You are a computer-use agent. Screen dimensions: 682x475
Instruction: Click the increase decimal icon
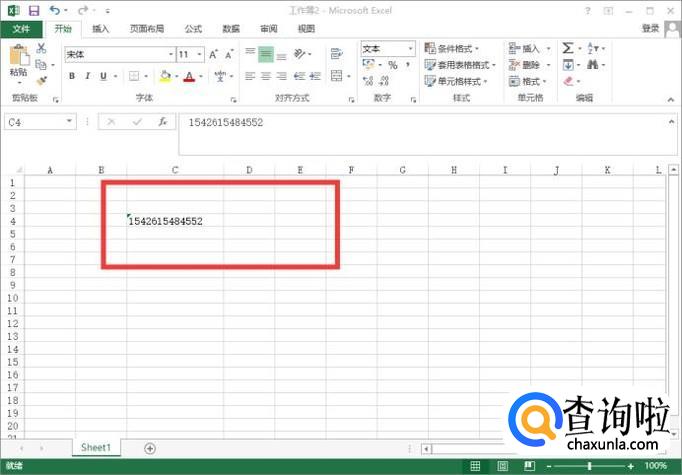click(368, 81)
